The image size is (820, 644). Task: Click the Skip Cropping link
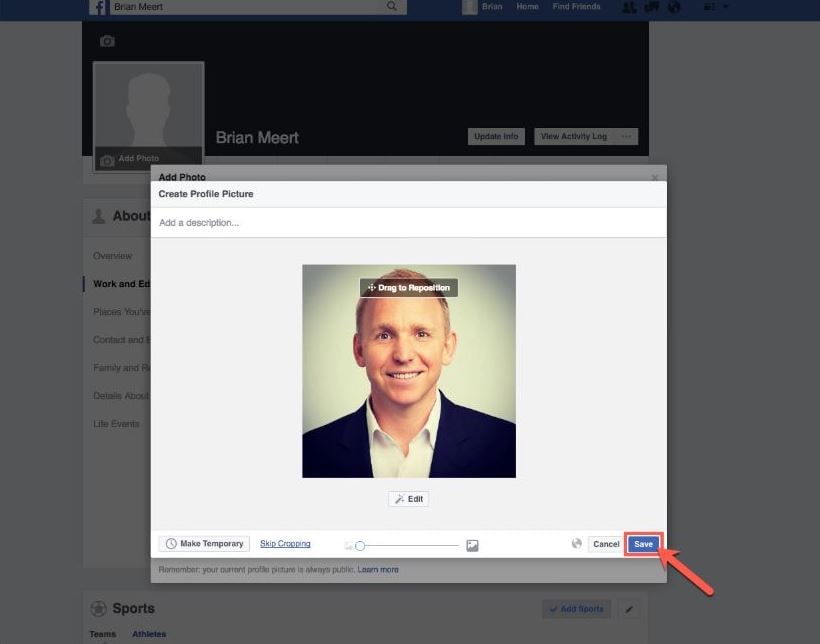285,544
